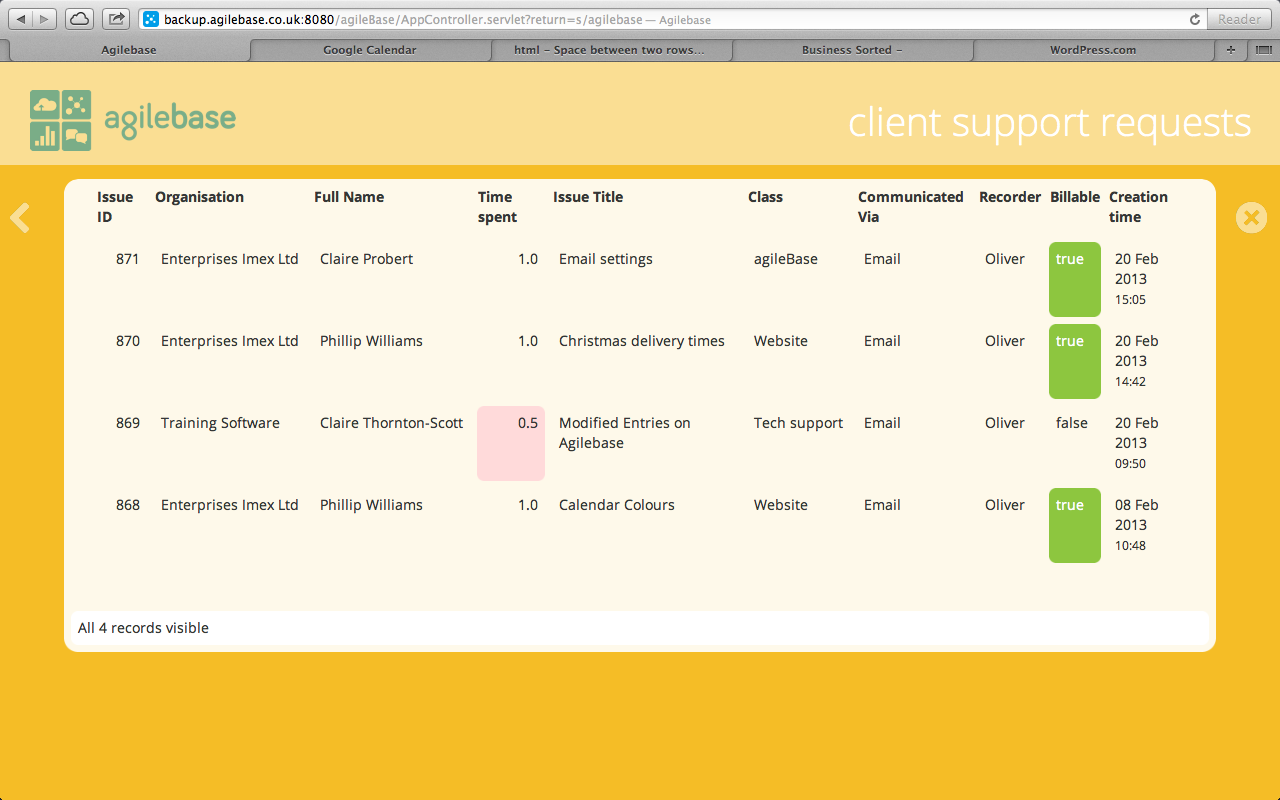The image size is (1280, 800).
Task: Click the left chevron arrow on yellow panel
Action: (20, 218)
